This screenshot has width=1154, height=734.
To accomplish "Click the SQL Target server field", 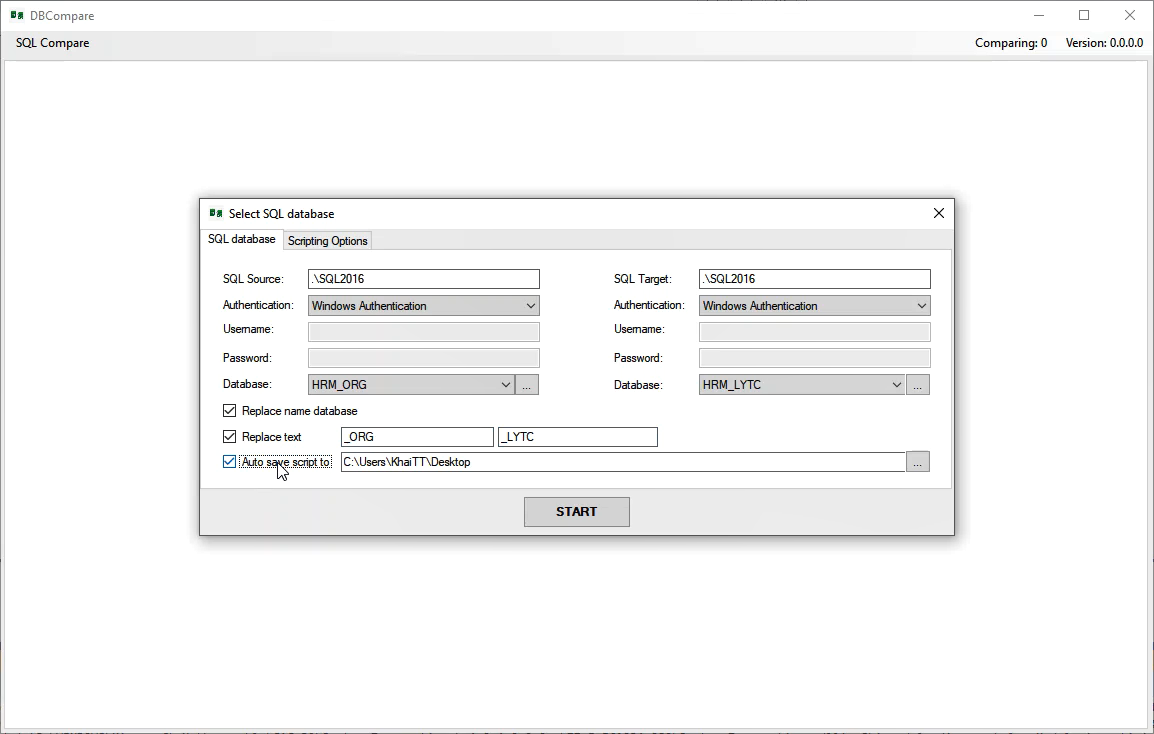I will 815,279.
